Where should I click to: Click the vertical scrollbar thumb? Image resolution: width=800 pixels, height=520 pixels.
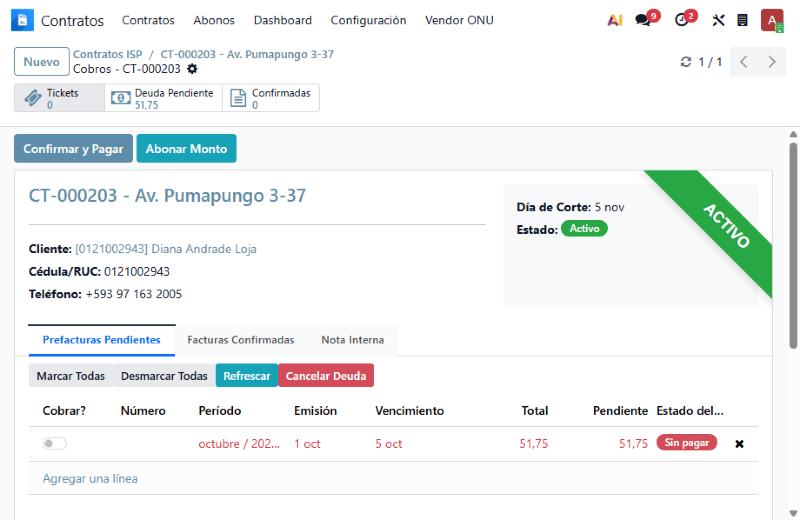coord(793,245)
